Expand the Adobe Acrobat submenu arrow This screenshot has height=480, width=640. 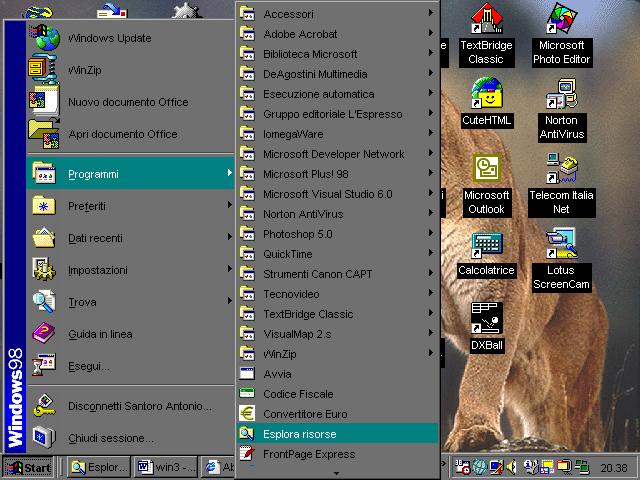[431, 33]
